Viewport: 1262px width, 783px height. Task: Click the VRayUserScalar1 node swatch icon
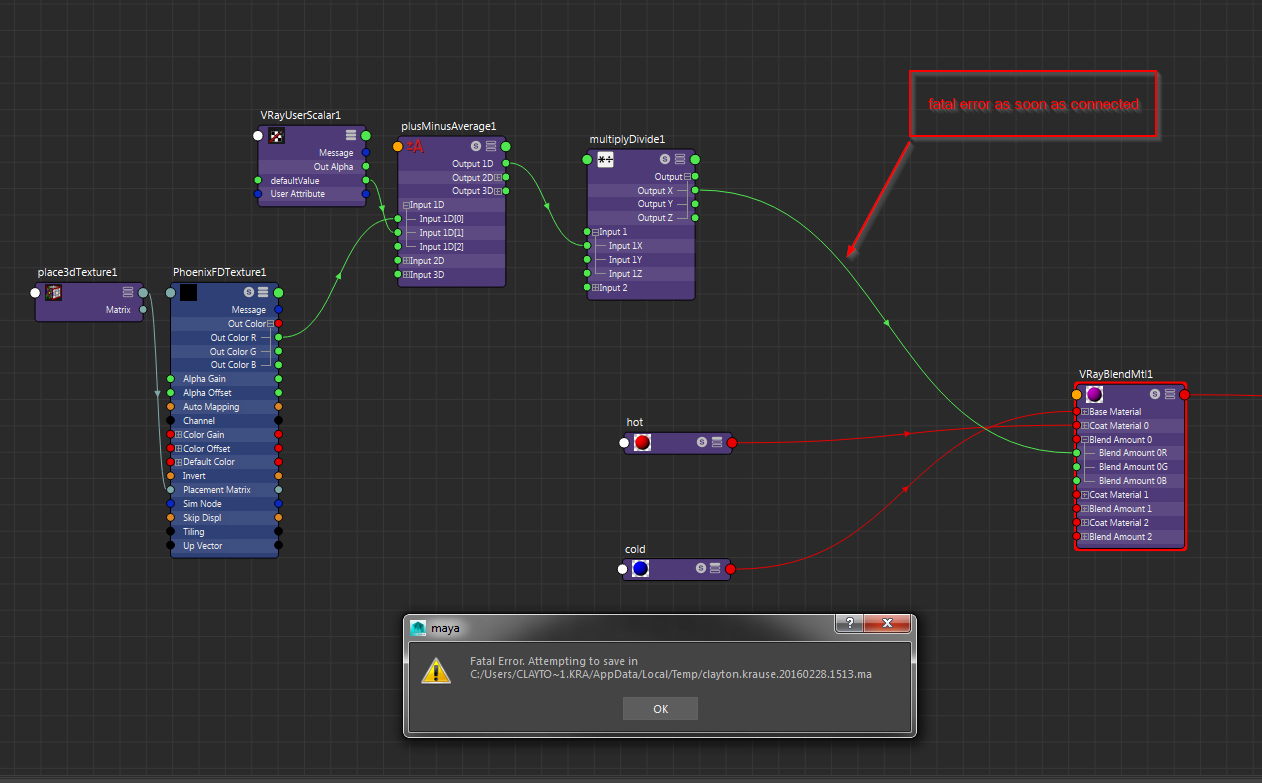click(x=277, y=135)
